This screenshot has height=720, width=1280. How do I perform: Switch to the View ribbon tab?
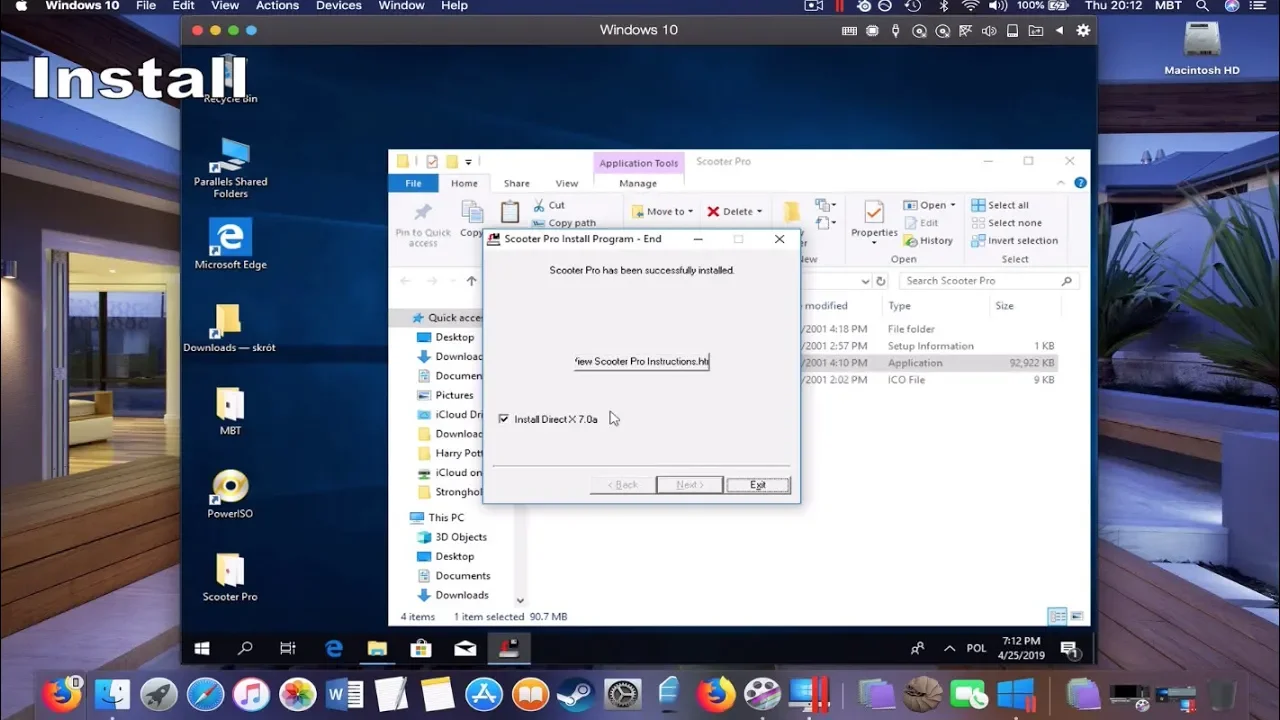pyautogui.click(x=567, y=183)
